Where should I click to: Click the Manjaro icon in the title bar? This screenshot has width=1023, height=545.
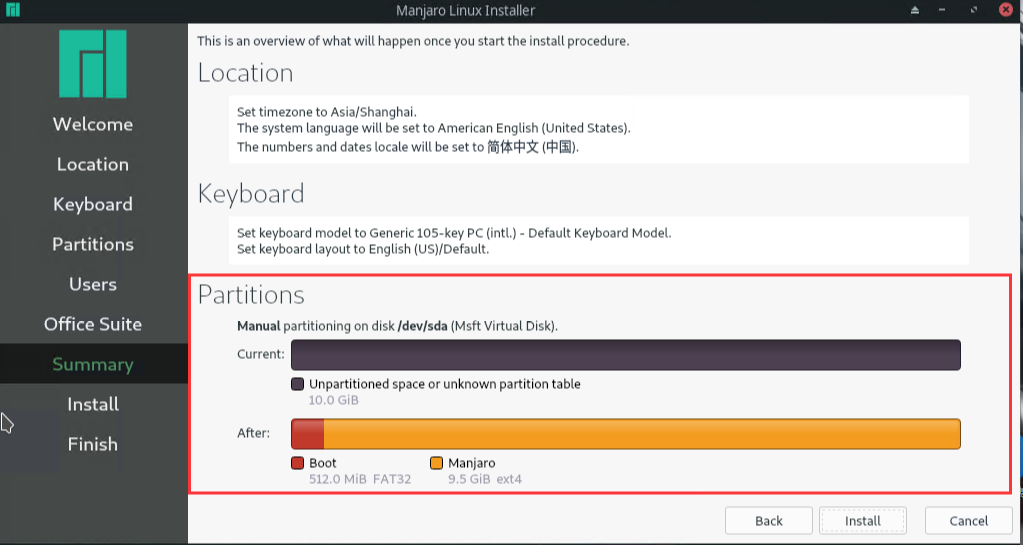(13, 10)
